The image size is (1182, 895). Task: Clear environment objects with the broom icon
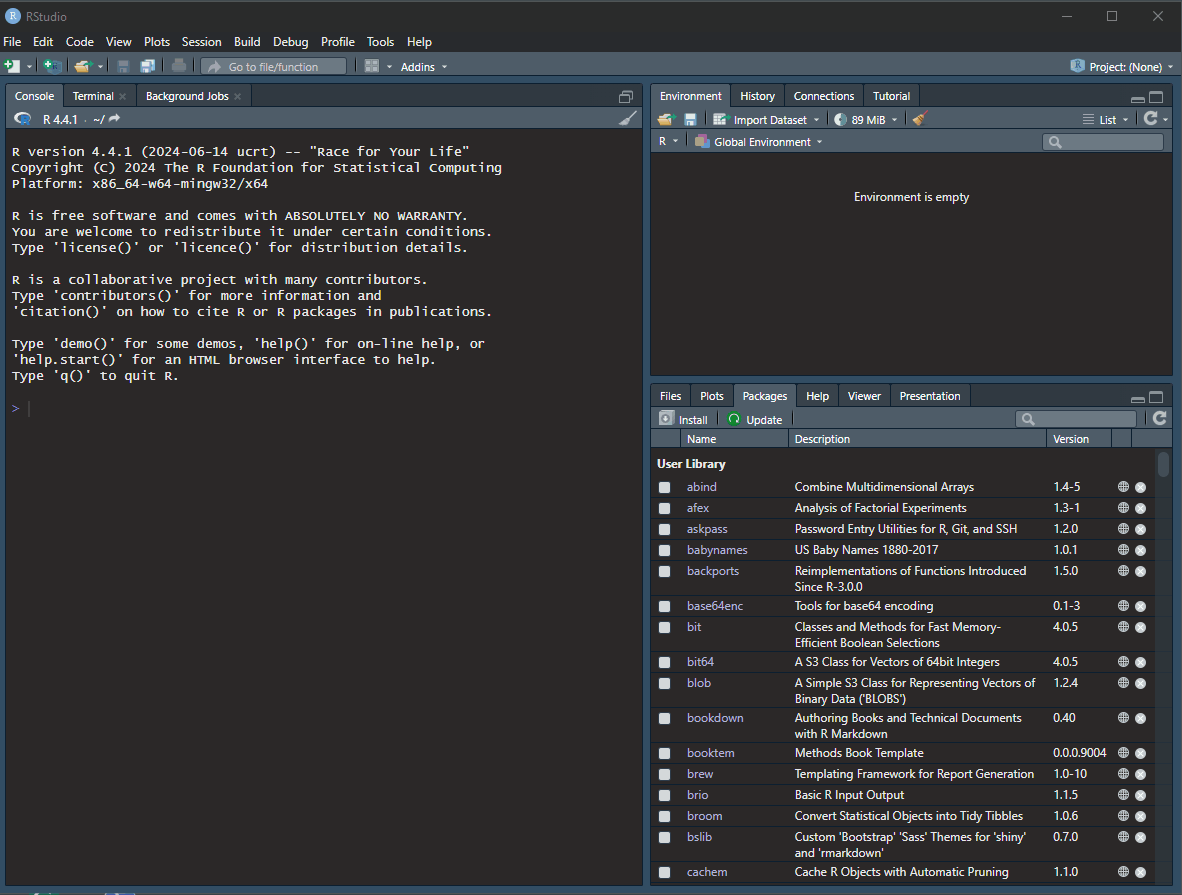click(x=920, y=119)
